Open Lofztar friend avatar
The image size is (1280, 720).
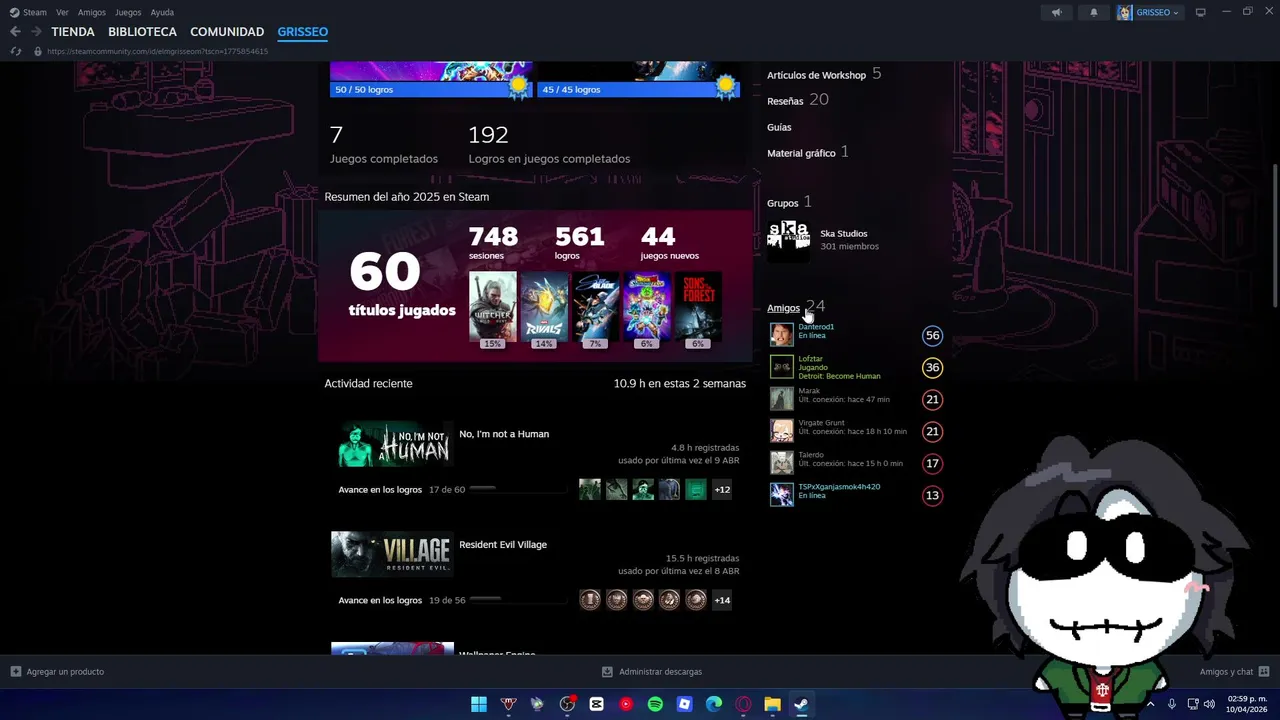coord(781,367)
